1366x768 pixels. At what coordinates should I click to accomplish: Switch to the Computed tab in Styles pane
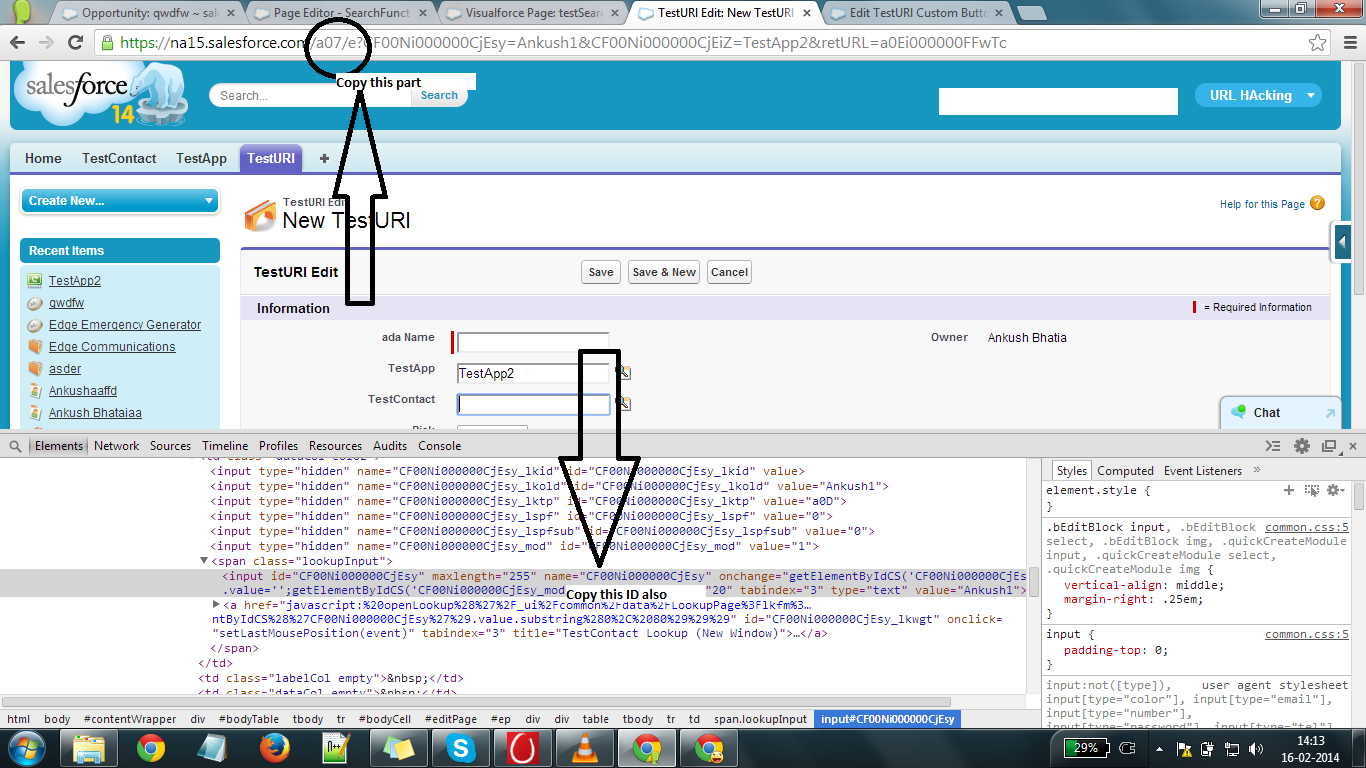(1126, 470)
